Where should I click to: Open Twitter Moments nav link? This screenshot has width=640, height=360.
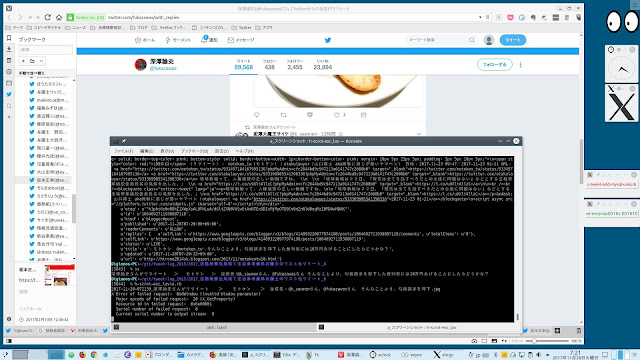tap(178, 40)
